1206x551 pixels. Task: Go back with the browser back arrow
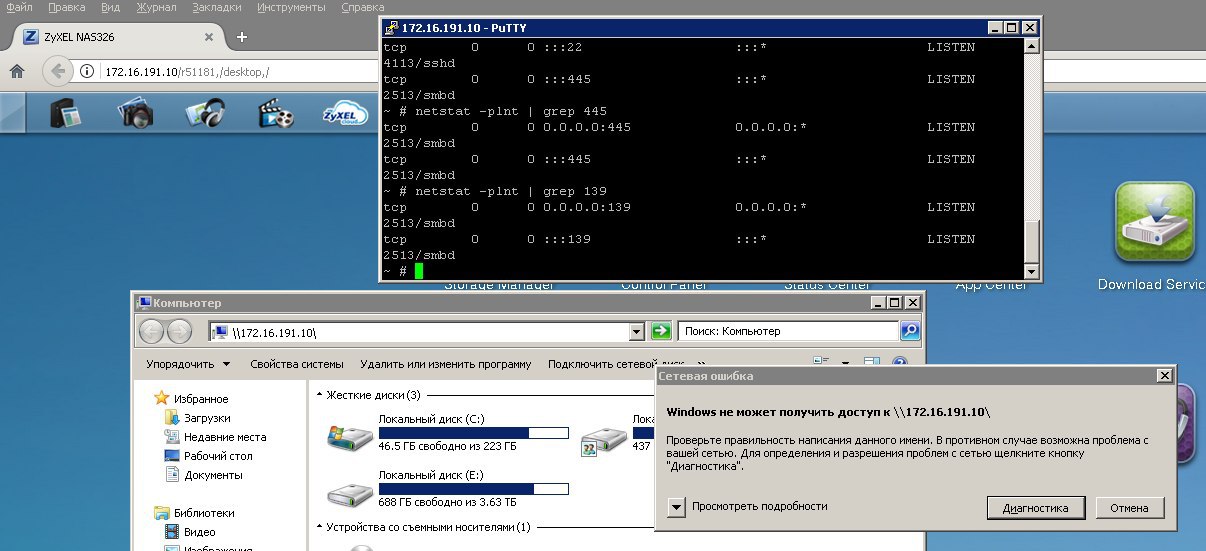coord(58,72)
